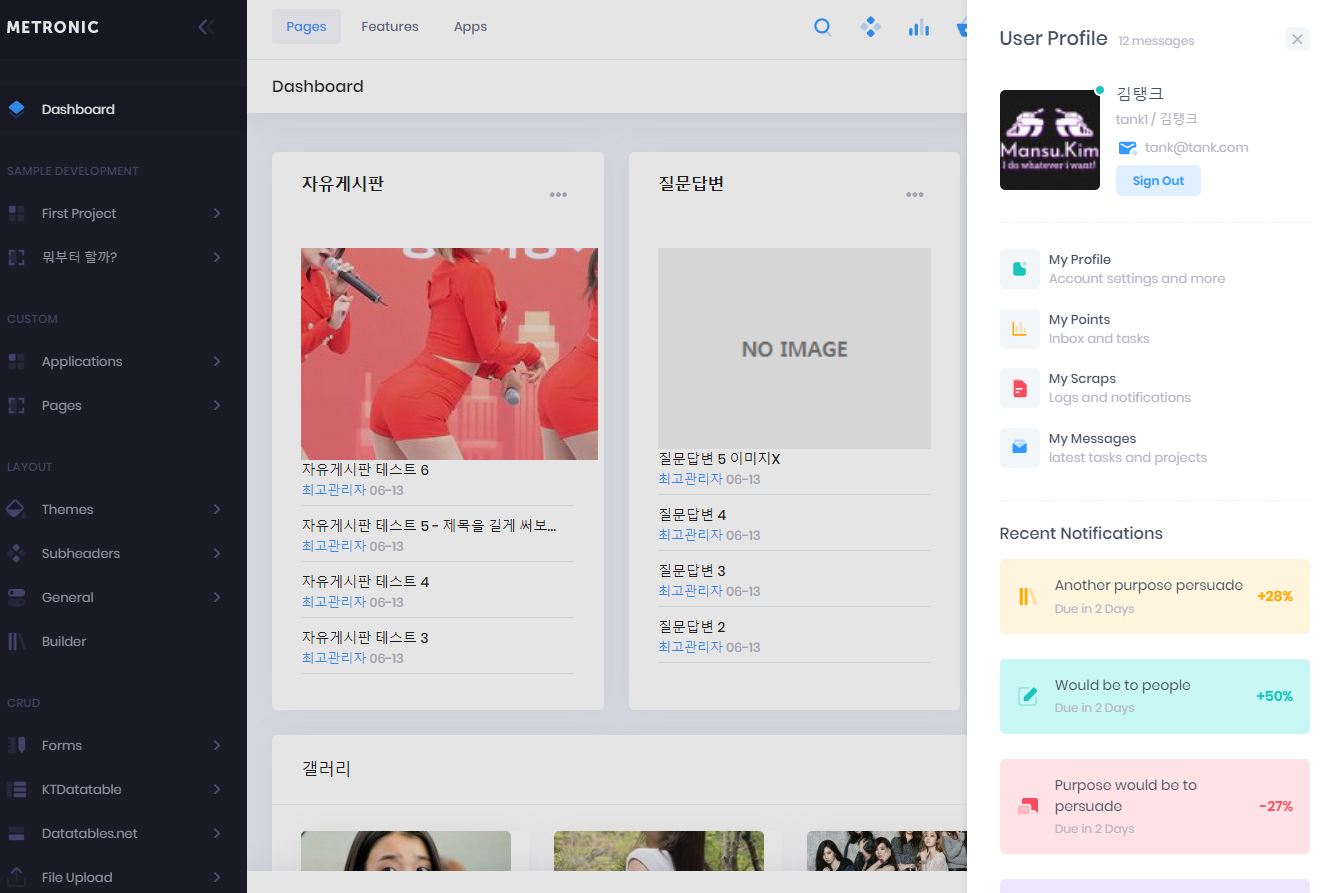The width and height of the screenshot is (1337, 893).
Task: Click the Mansu.Kim profile avatar image
Action: [x=1049, y=140]
